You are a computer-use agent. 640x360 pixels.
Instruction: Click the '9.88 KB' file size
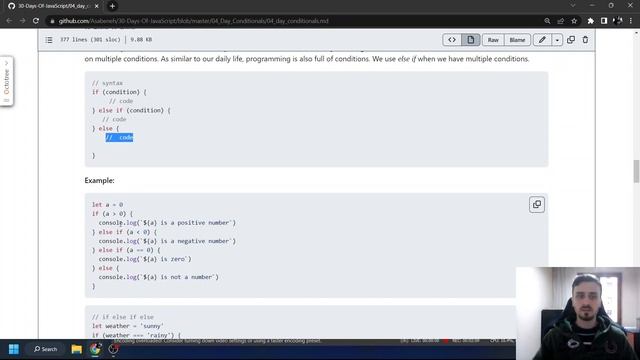pos(141,40)
